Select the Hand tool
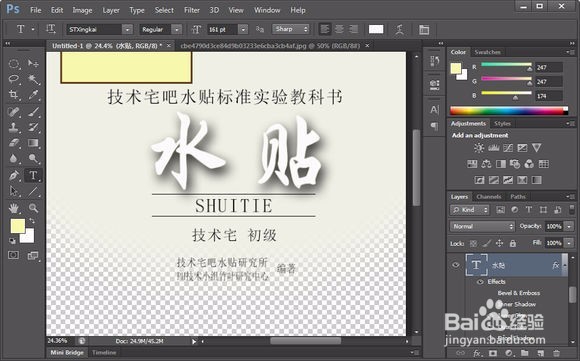This screenshot has width=580, height=361. pos(14,208)
